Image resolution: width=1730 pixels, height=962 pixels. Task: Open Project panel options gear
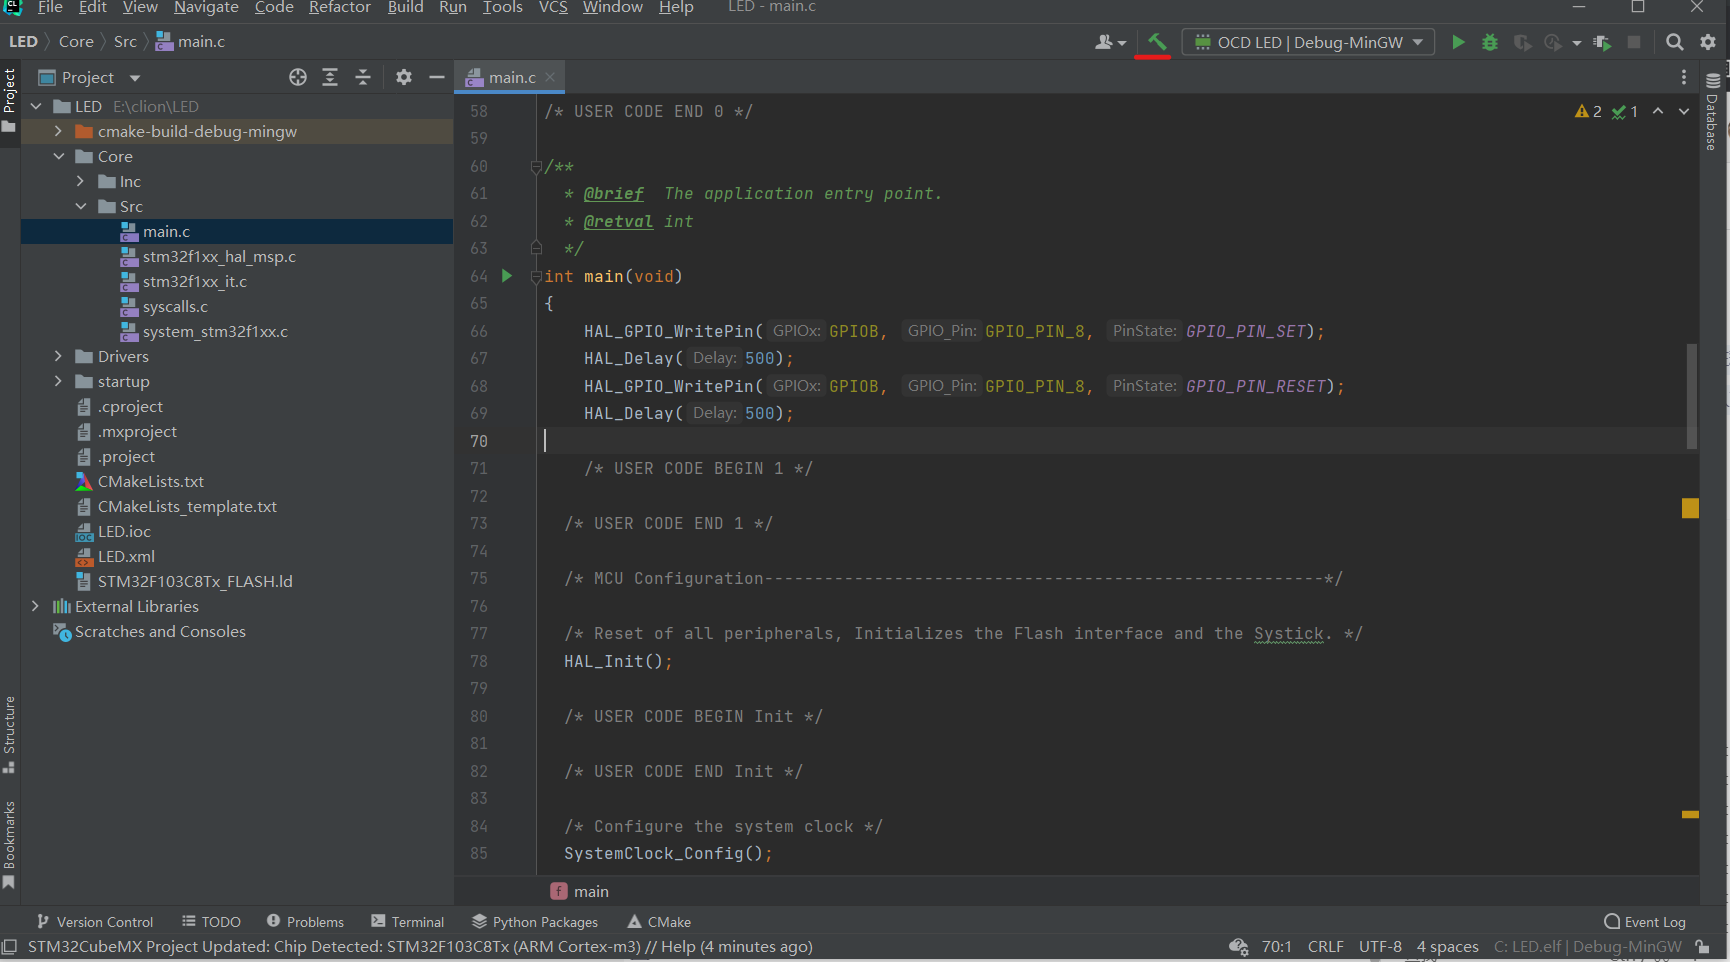pos(404,77)
